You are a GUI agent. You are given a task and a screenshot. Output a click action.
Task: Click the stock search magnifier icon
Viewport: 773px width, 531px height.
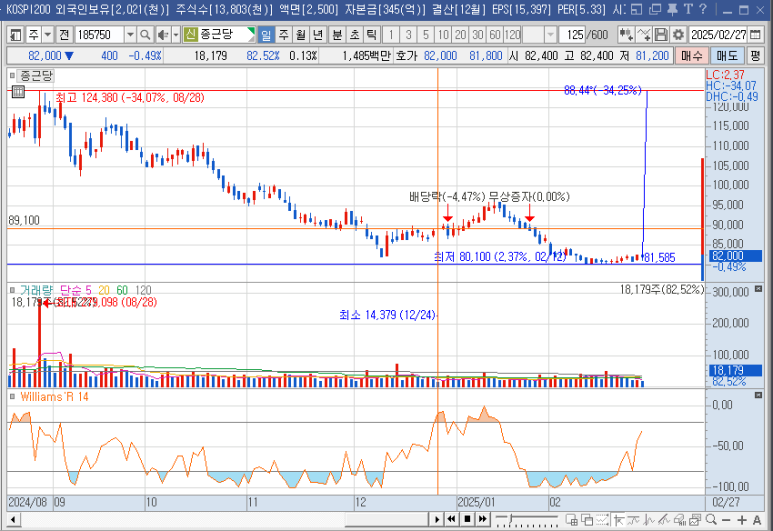[x=145, y=35]
